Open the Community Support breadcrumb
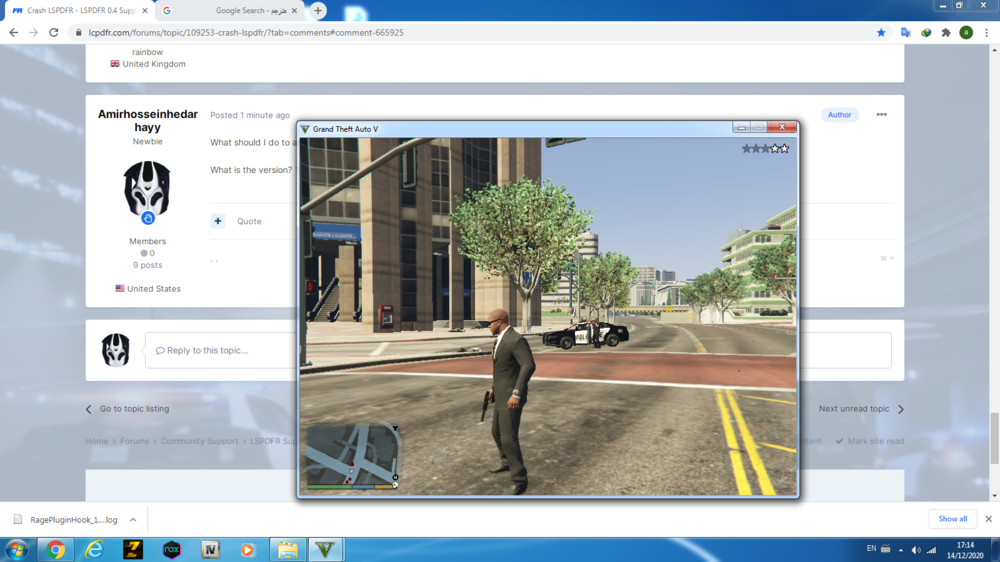1000x562 pixels. 199,441
